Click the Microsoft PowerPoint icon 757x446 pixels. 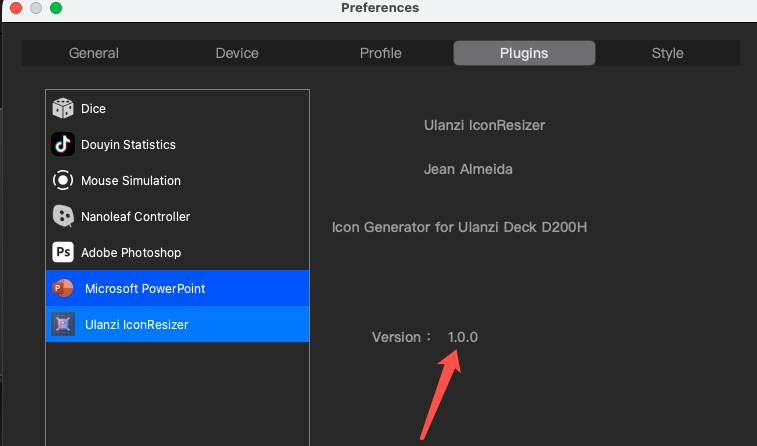tap(63, 288)
